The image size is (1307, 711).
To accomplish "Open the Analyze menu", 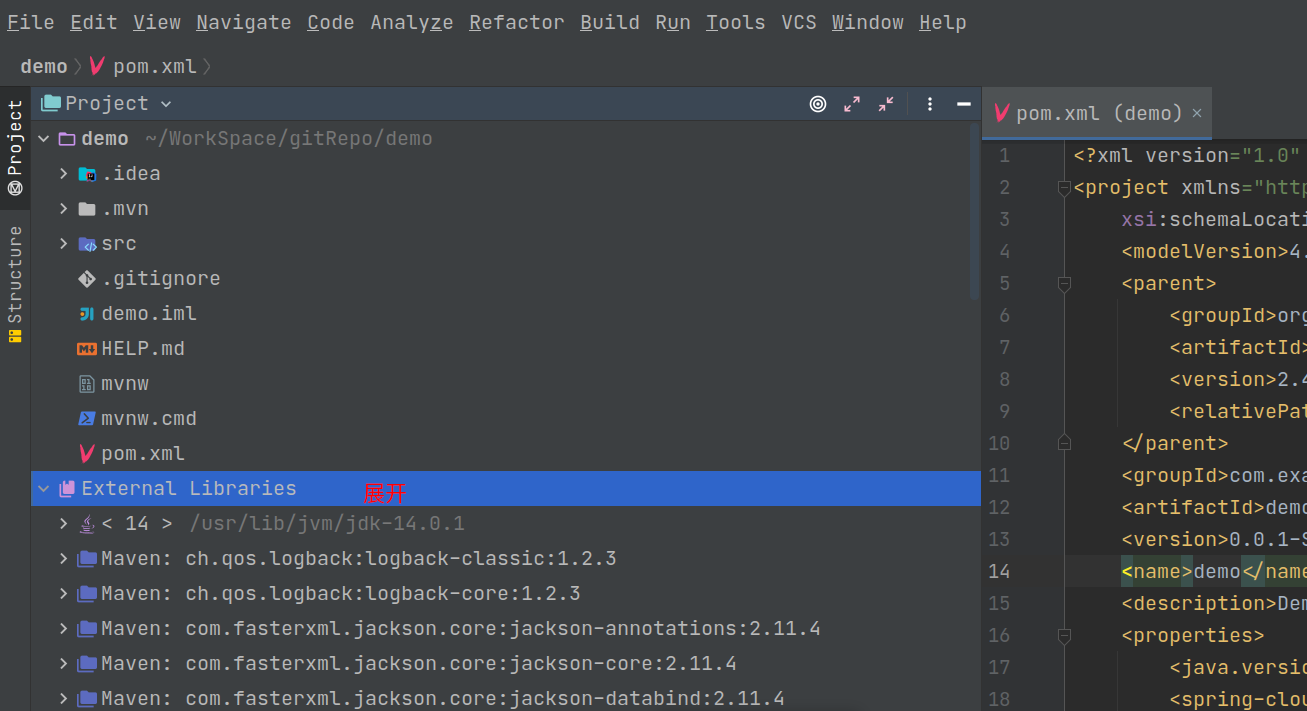I will click(x=411, y=22).
